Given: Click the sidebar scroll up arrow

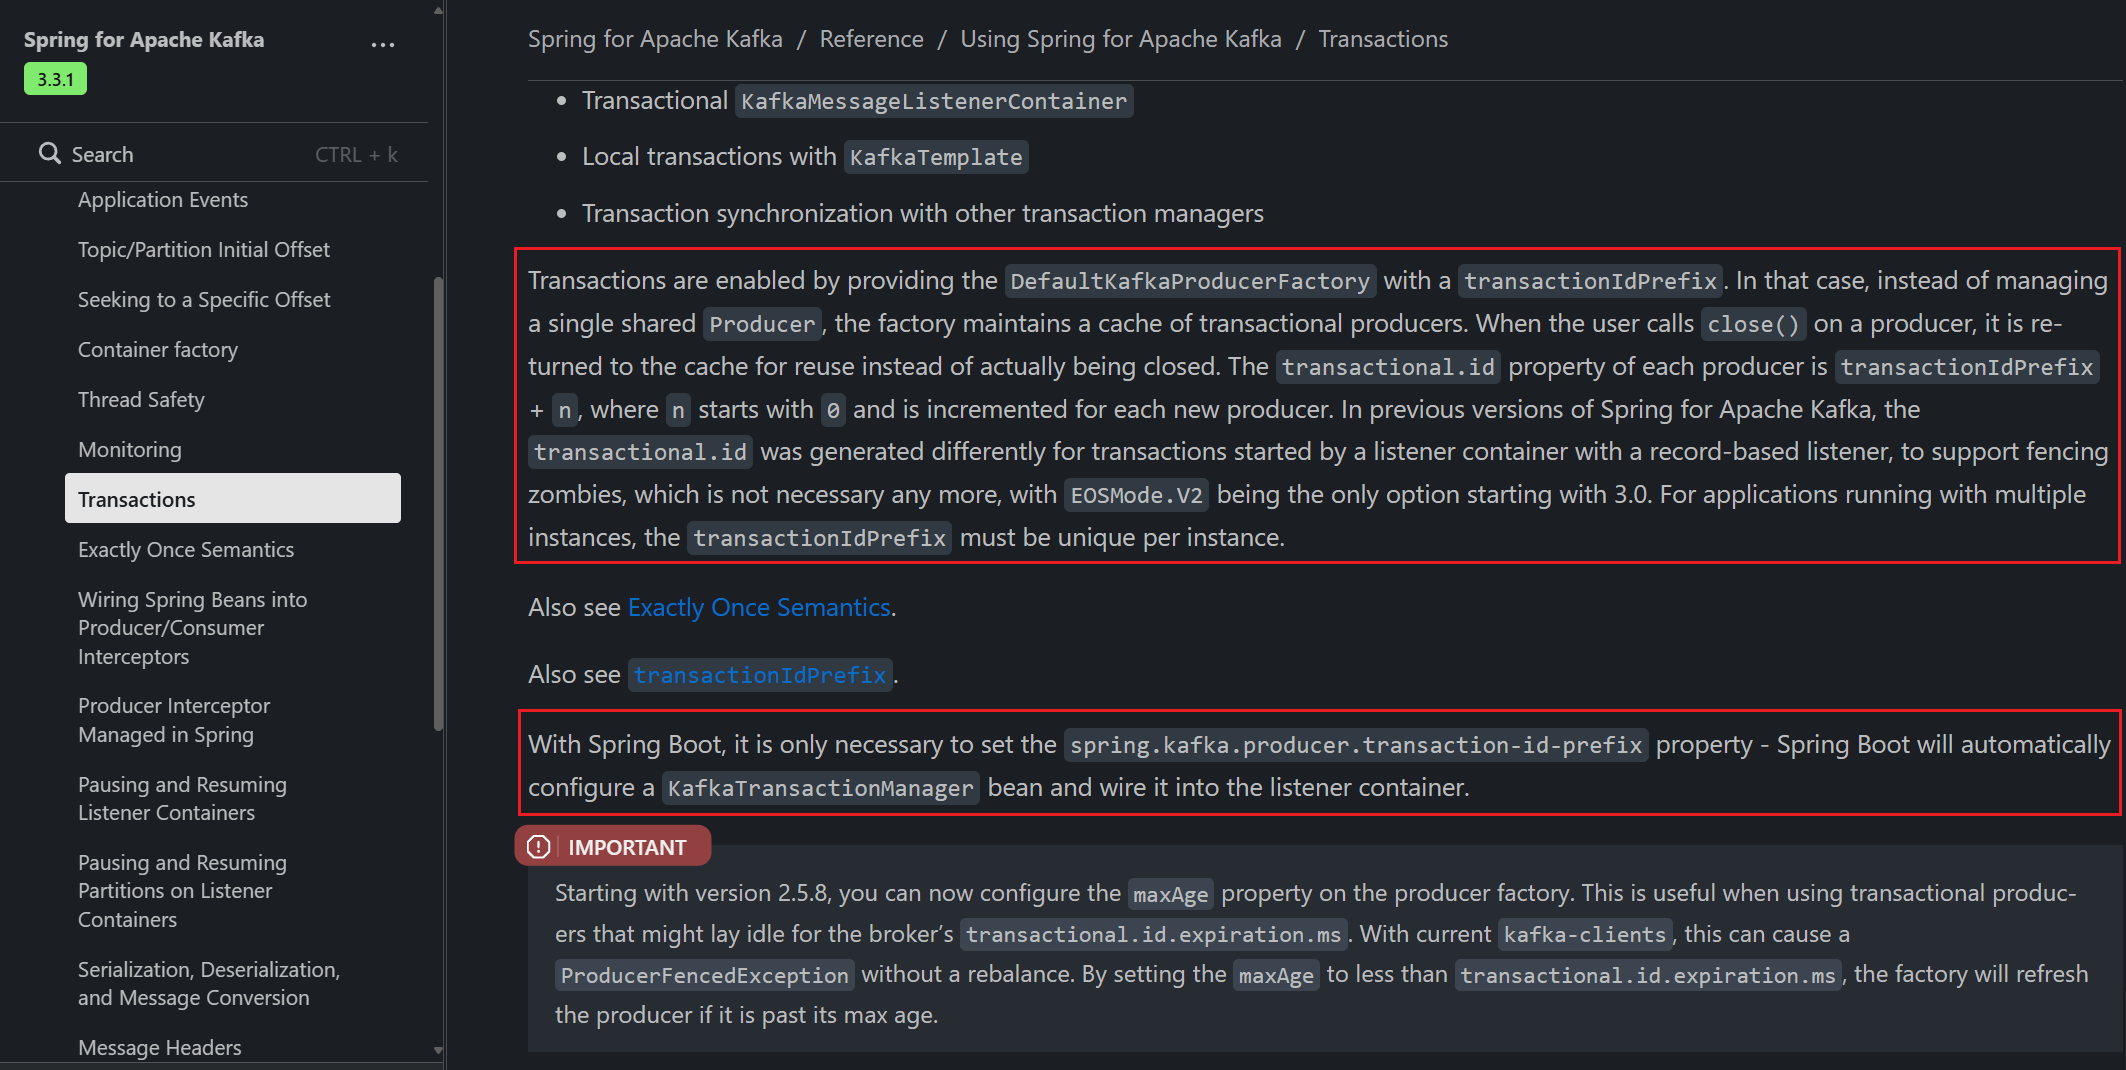Looking at the screenshot, I should [438, 11].
